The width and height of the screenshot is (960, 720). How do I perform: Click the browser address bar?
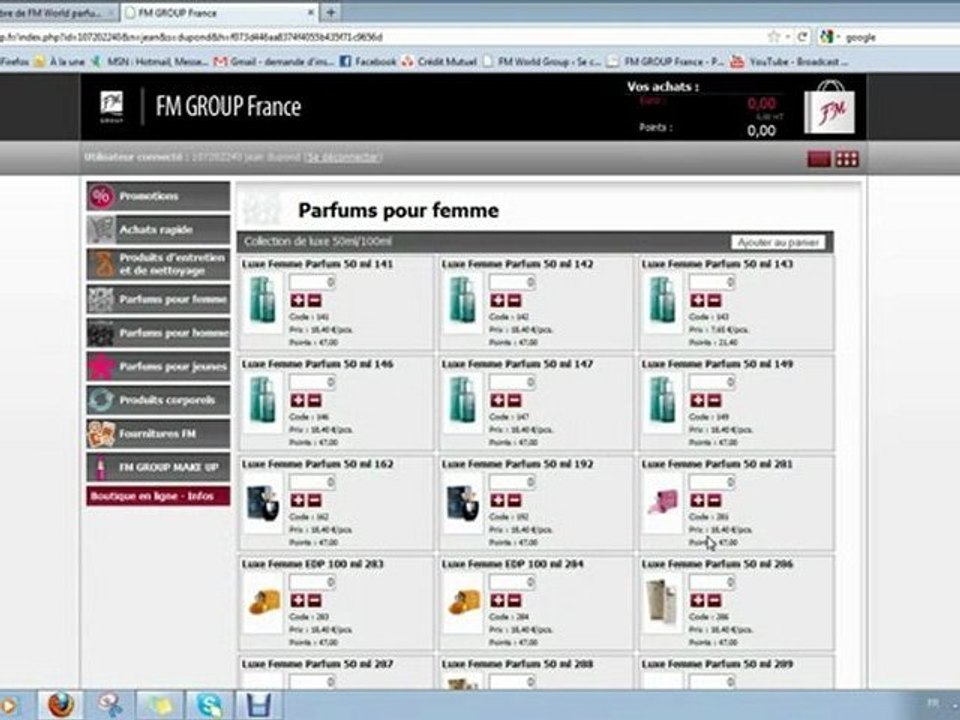[380, 37]
